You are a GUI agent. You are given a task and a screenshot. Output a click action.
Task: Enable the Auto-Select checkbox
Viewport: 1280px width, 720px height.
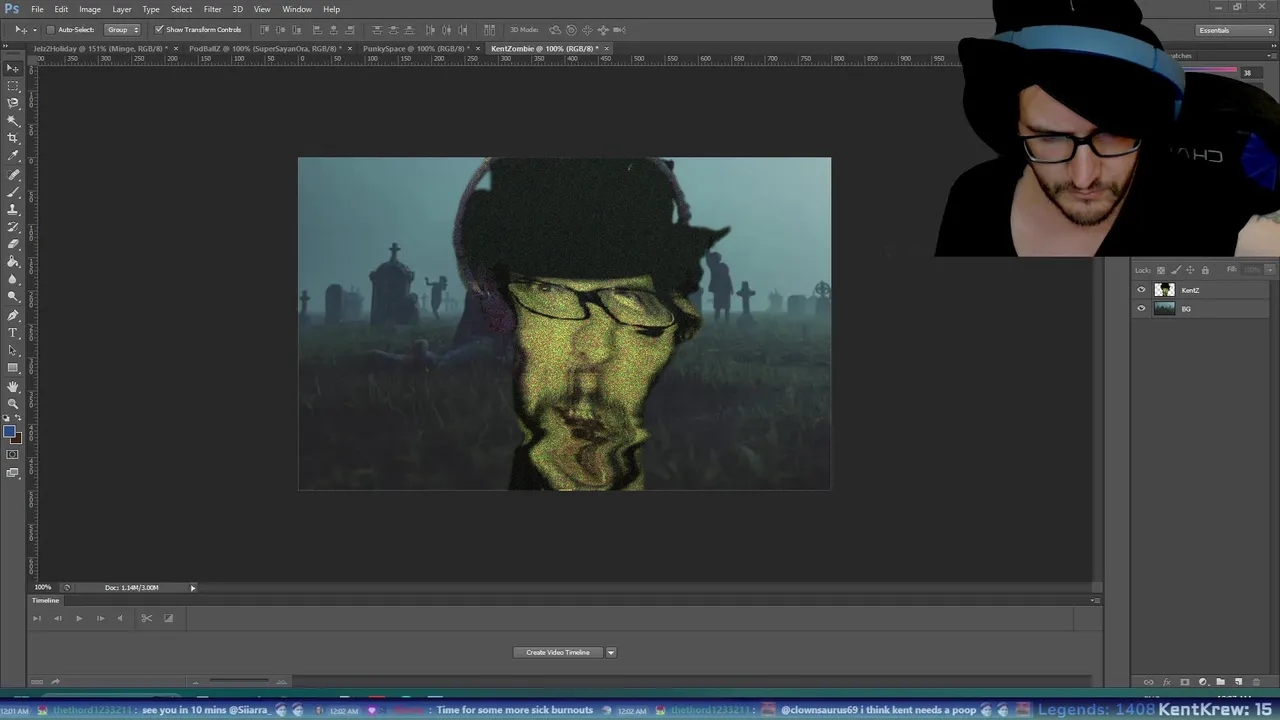pos(51,30)
